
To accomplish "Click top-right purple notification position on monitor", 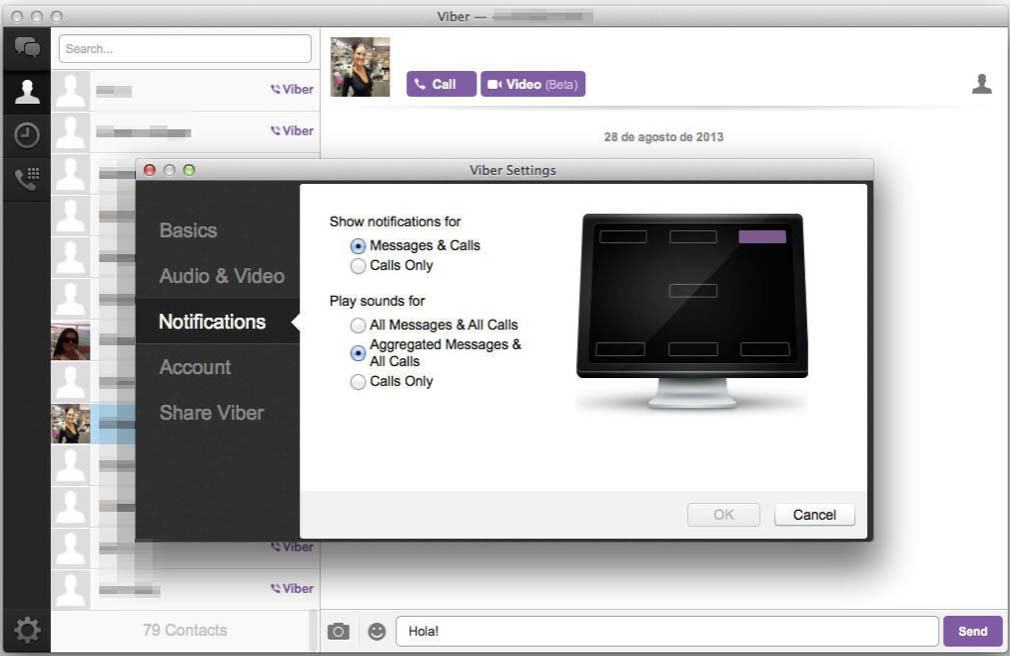I will point(762,236).
